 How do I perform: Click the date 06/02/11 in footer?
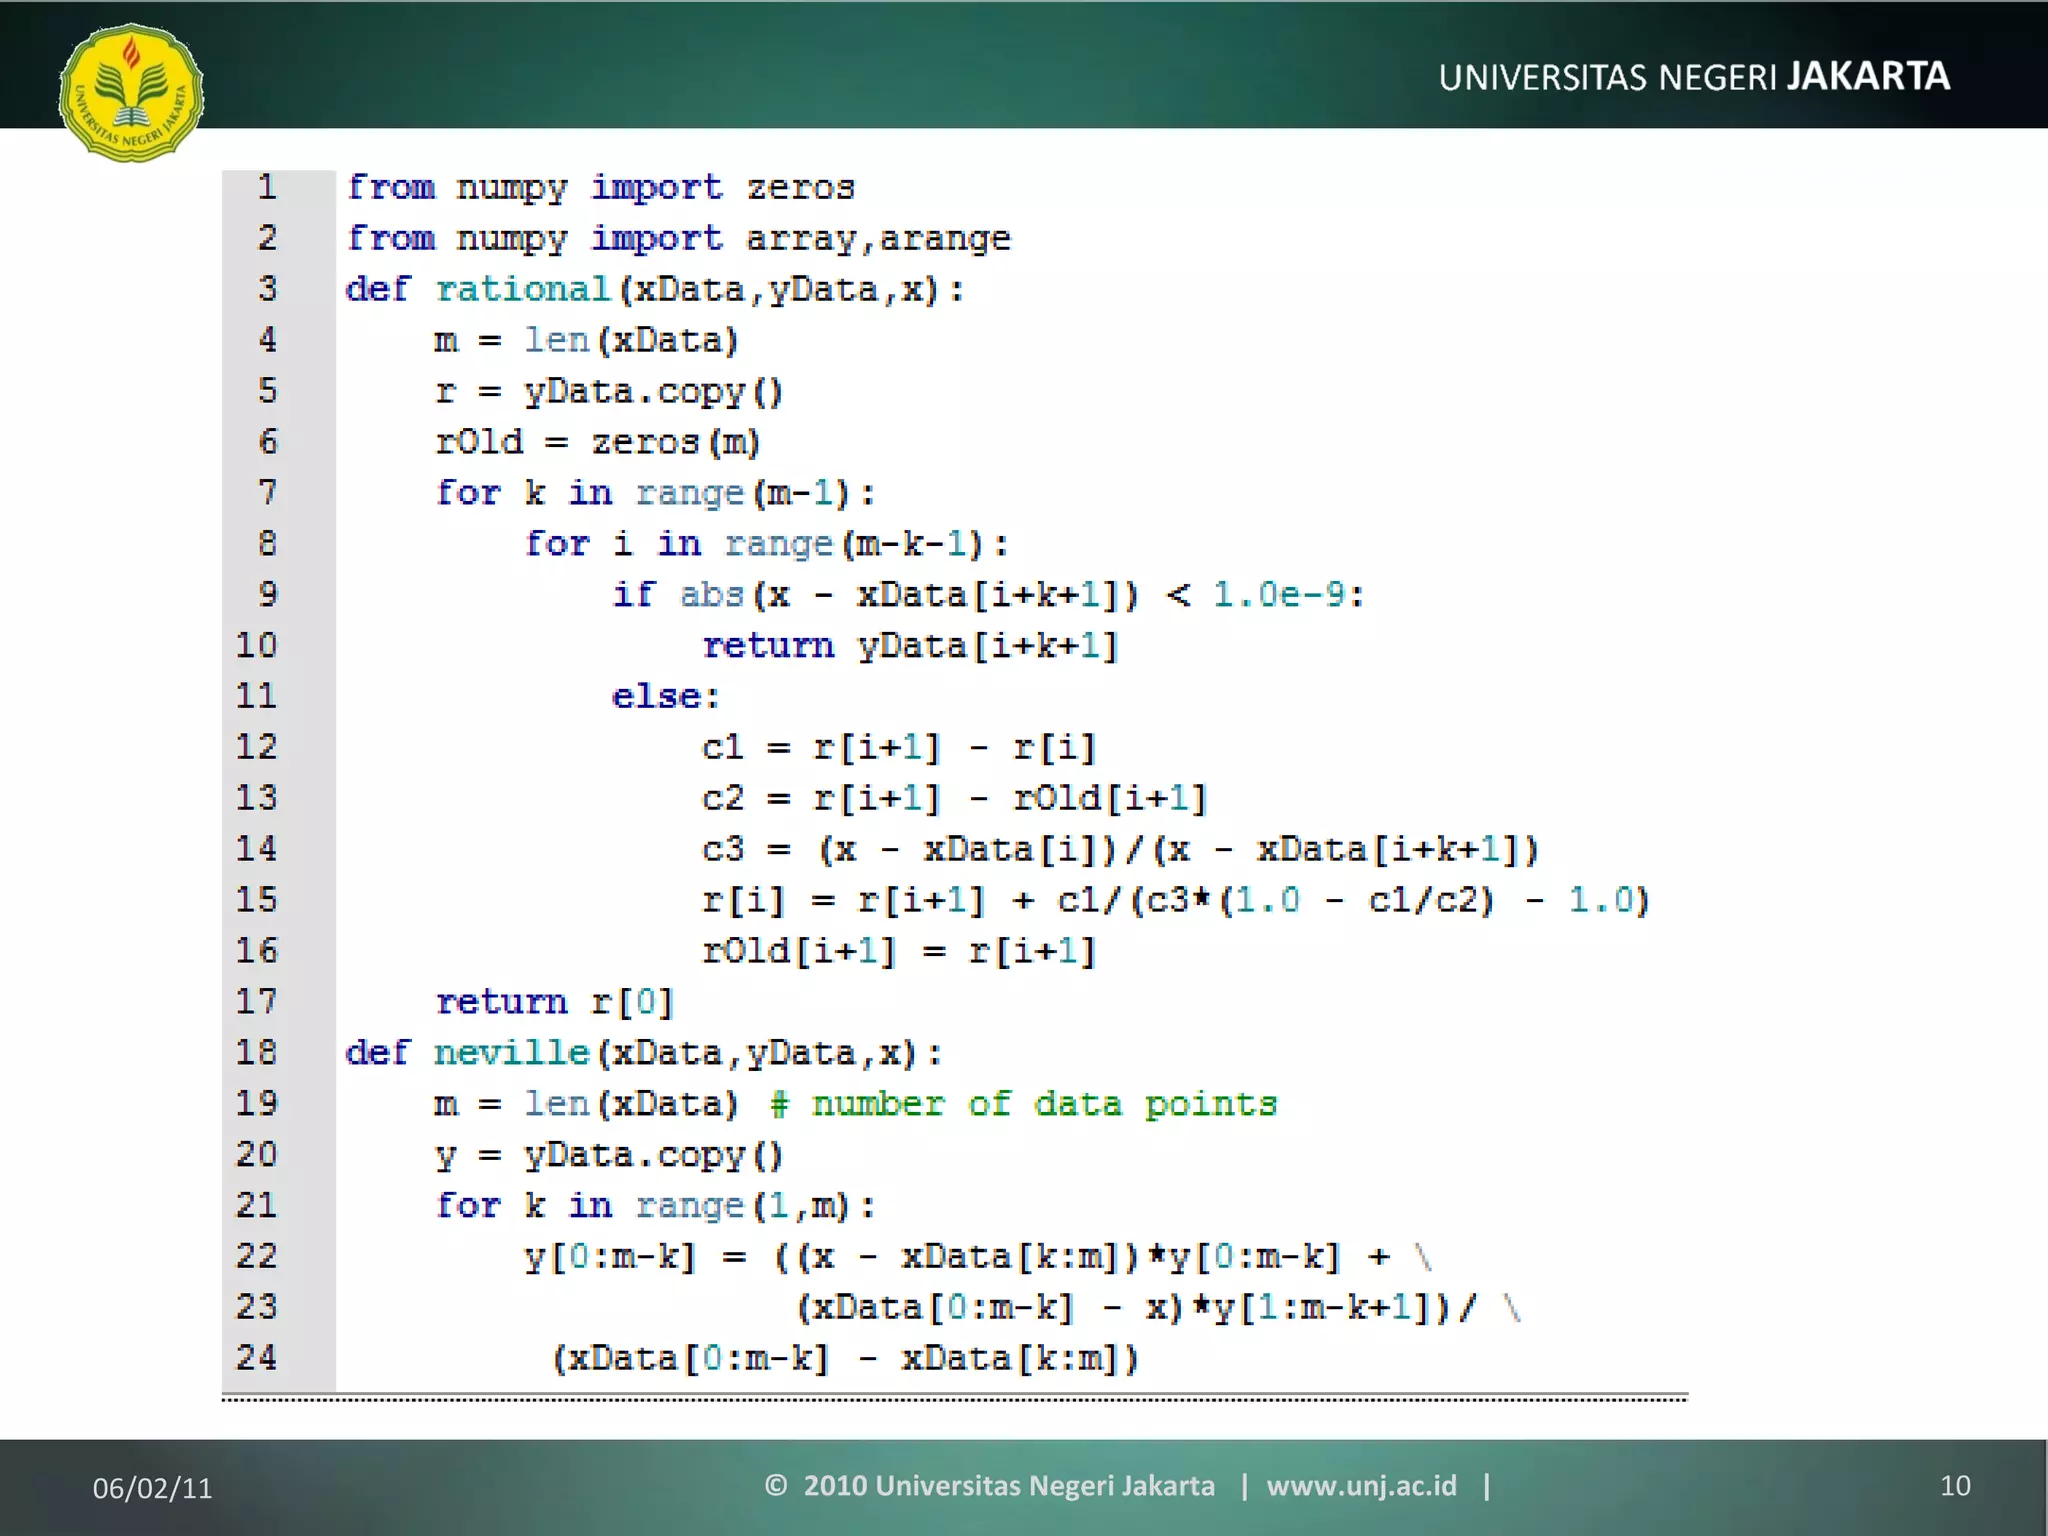tap(152, 1488)
